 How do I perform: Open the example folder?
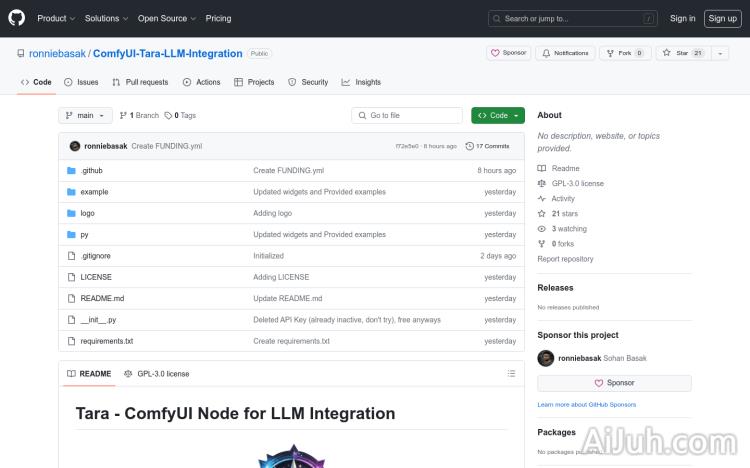pos(94,192)
